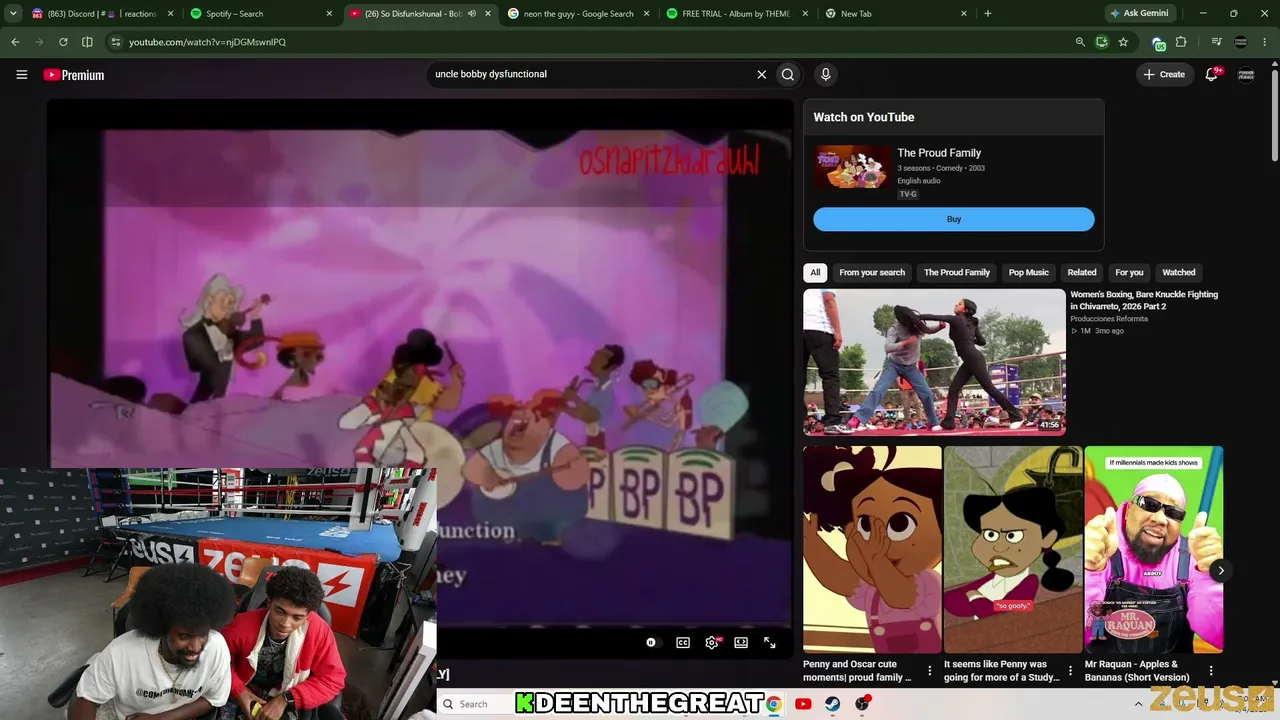Open the YouTube icon on taskbar
1280x720 pixels.
(803, 704)
